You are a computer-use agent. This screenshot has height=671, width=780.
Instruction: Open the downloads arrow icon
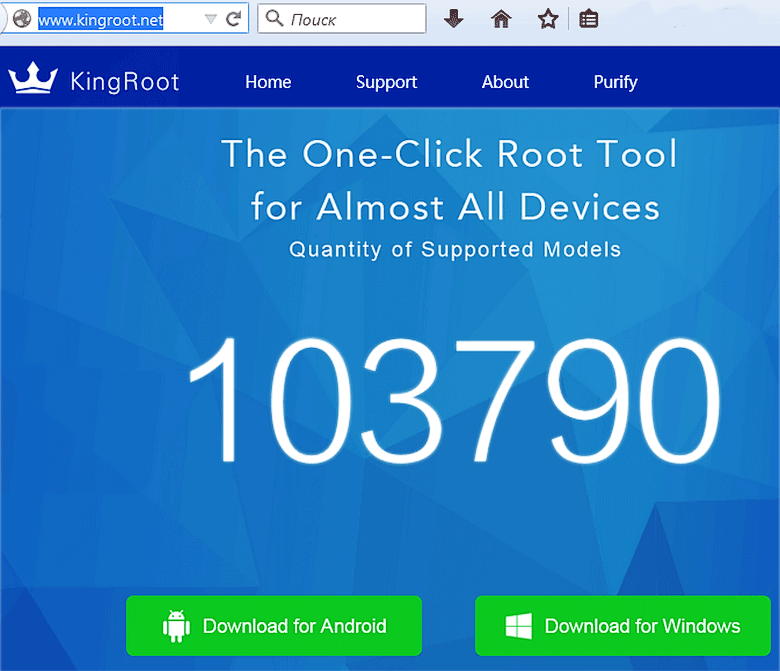453,19
